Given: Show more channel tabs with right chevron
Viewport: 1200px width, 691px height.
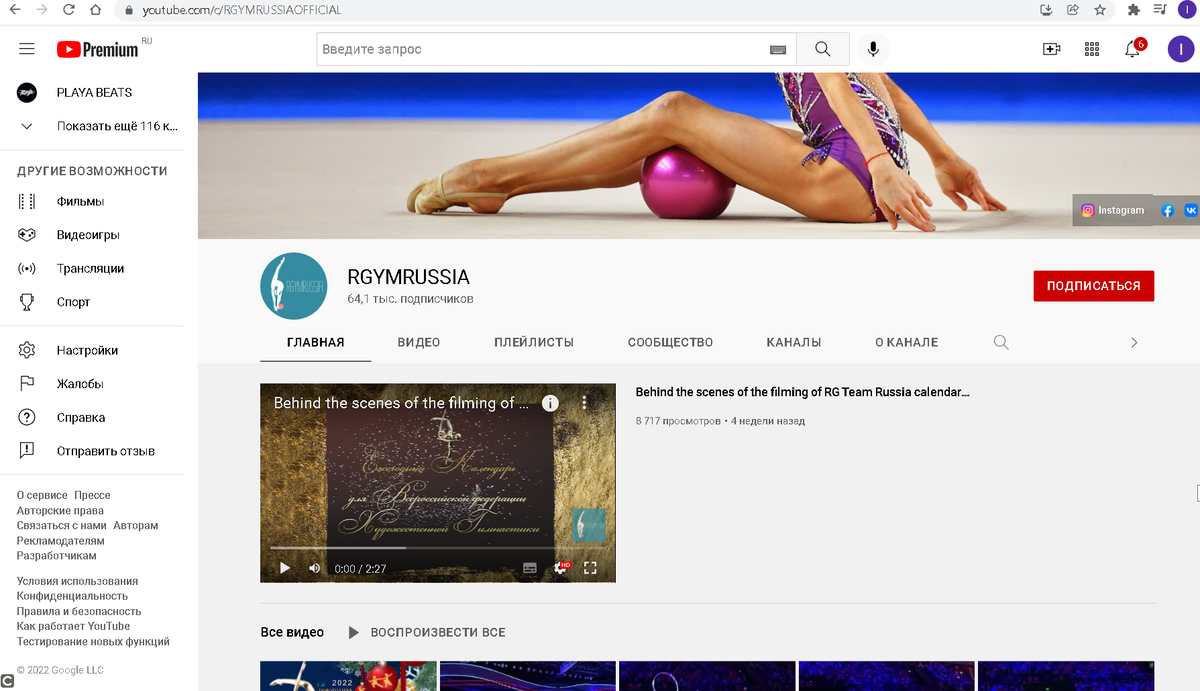Looking at the screenshot, I should 1134,342.
